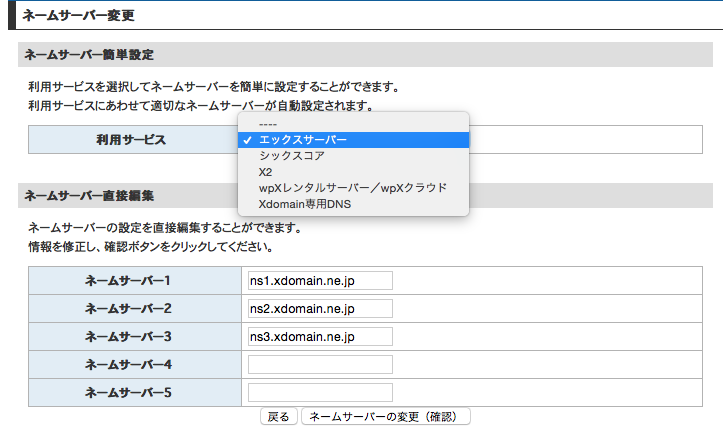Click the line ending 簡単に設定することができます
724x428 pixels.
[214, 87]
